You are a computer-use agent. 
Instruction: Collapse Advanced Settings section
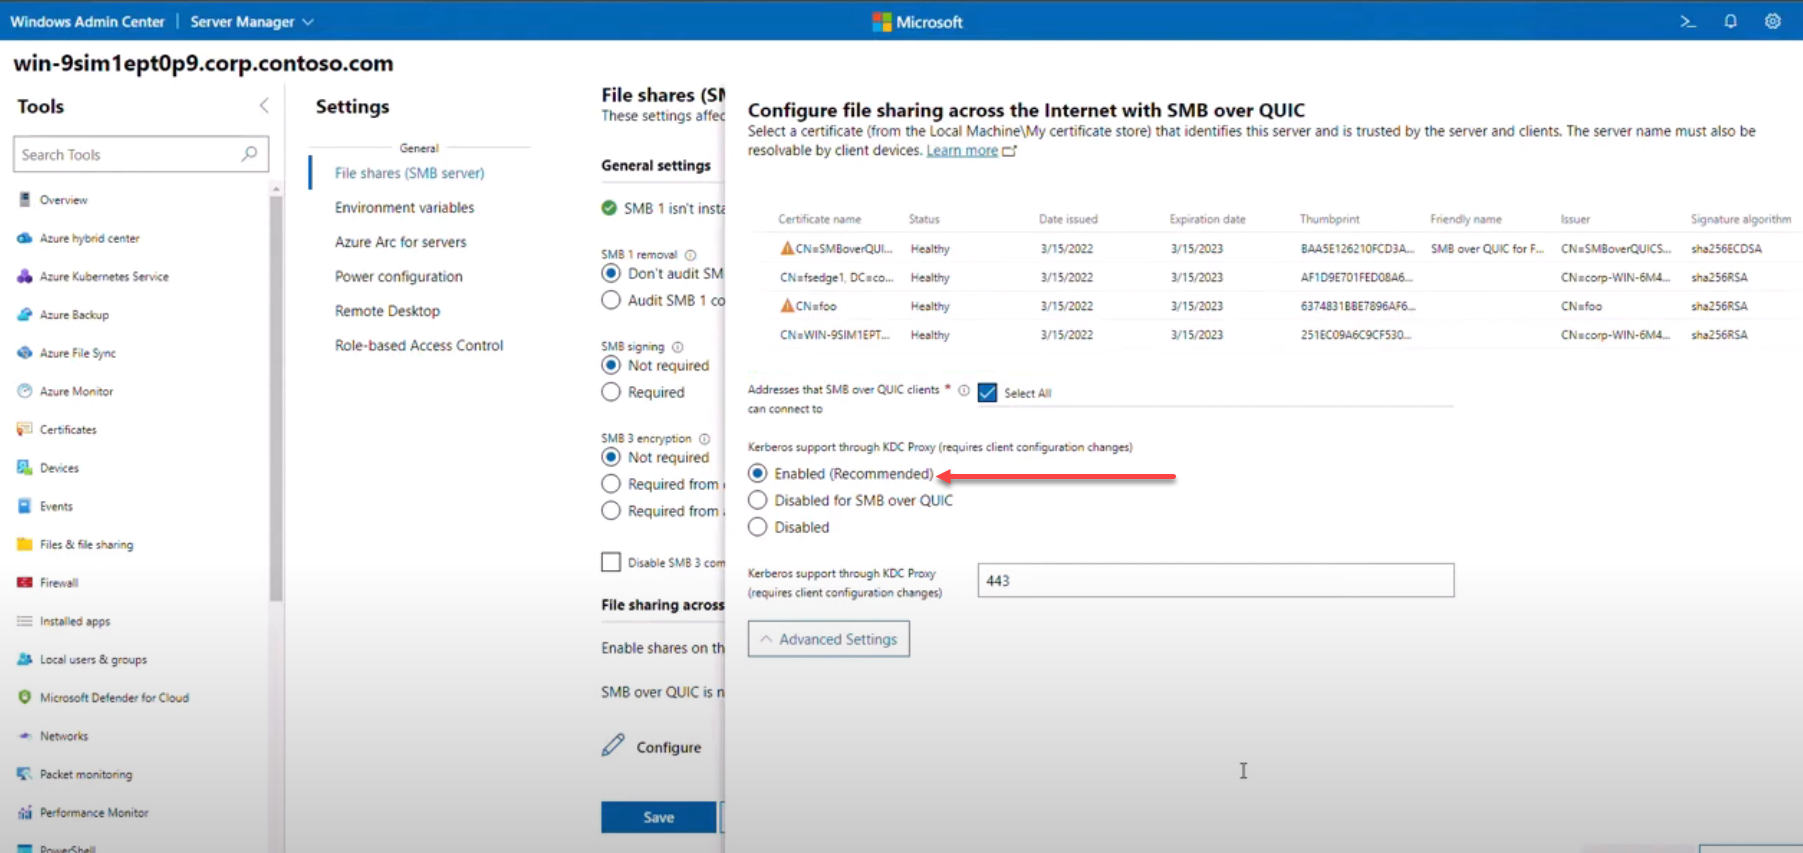click(x=828, y=639)
